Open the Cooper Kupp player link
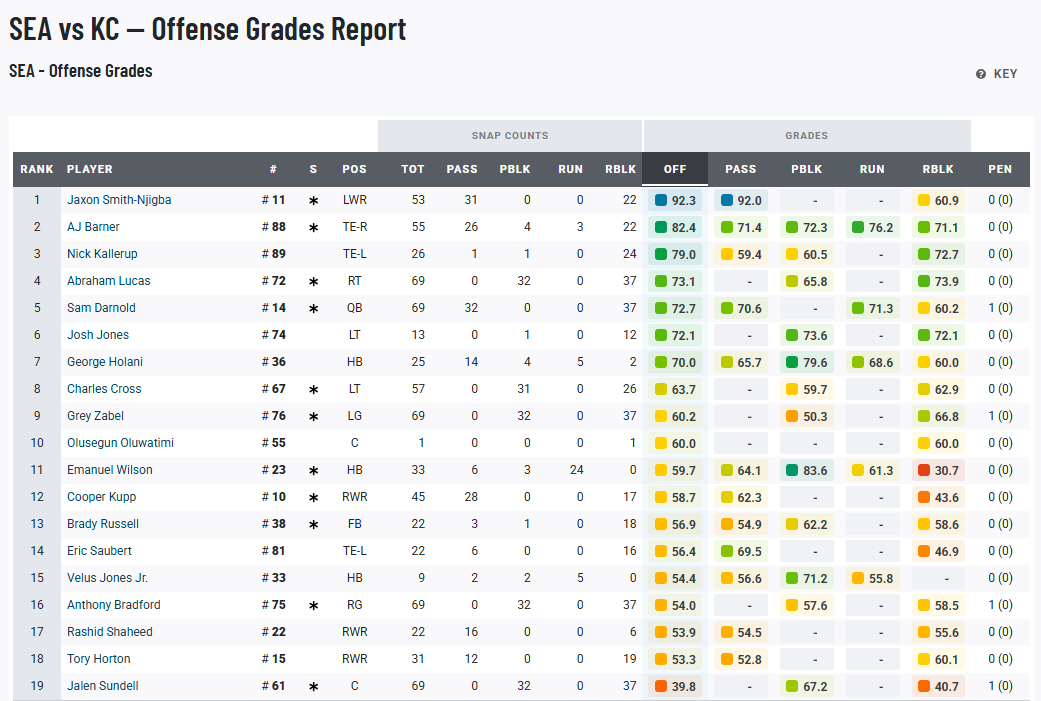 101,497
